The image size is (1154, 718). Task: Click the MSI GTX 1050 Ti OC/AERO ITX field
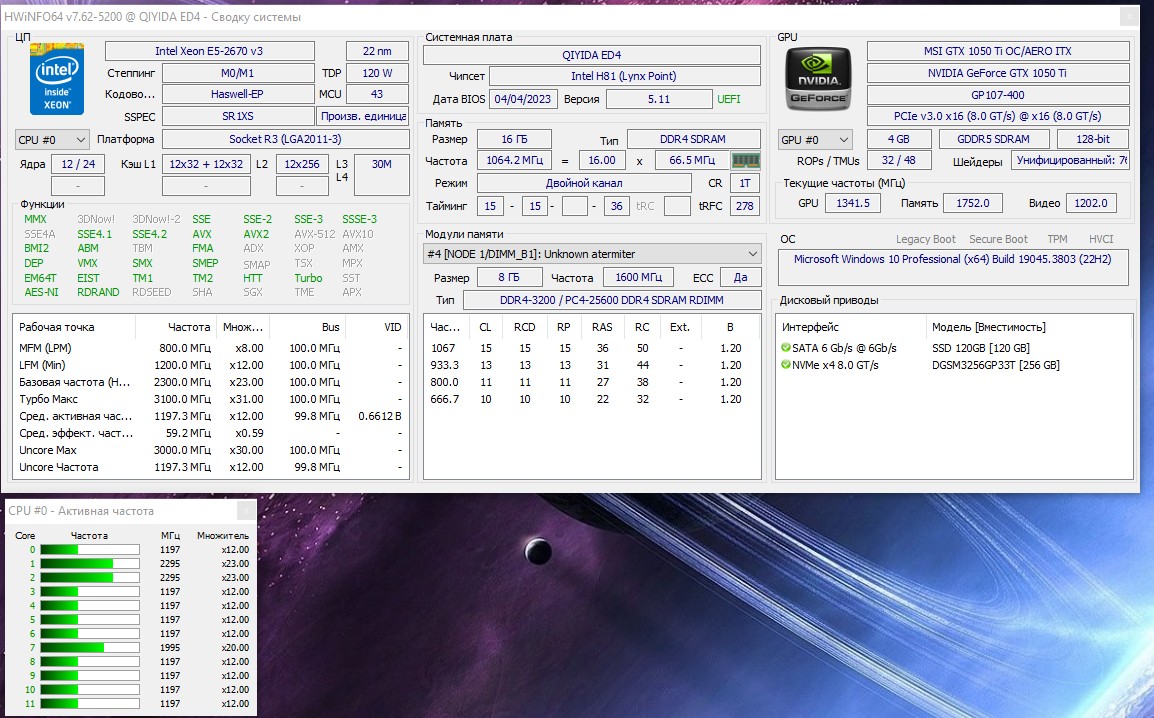coord(998,51)
